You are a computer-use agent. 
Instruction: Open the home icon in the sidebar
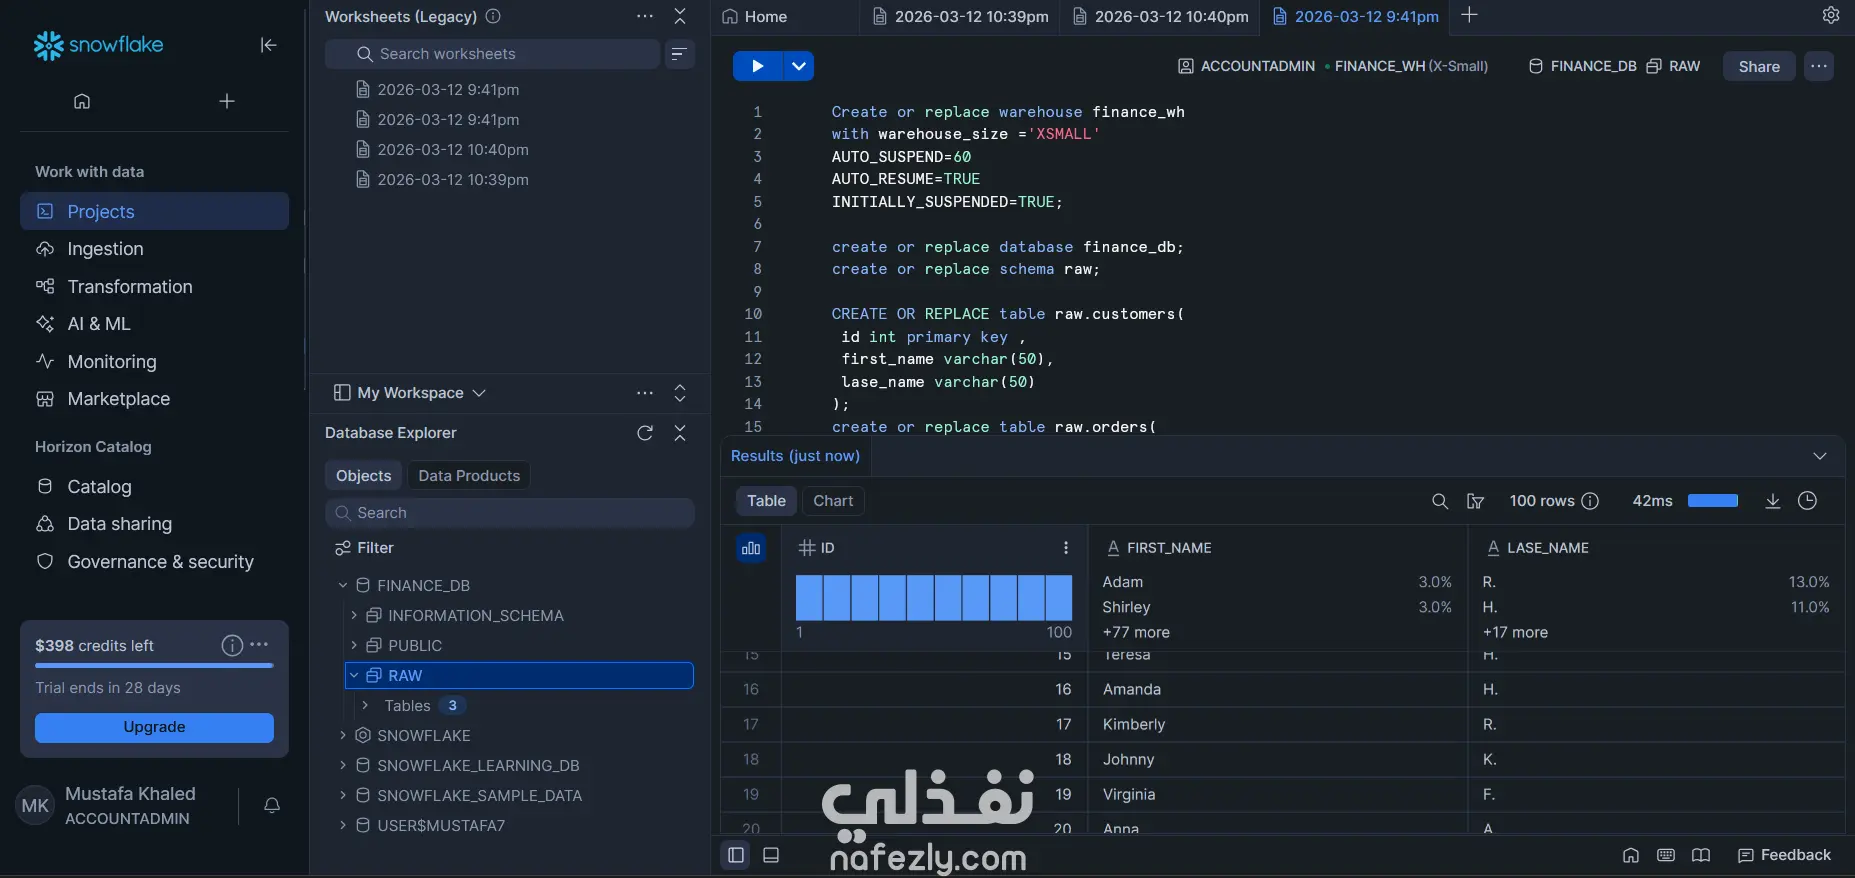[82, 101]
